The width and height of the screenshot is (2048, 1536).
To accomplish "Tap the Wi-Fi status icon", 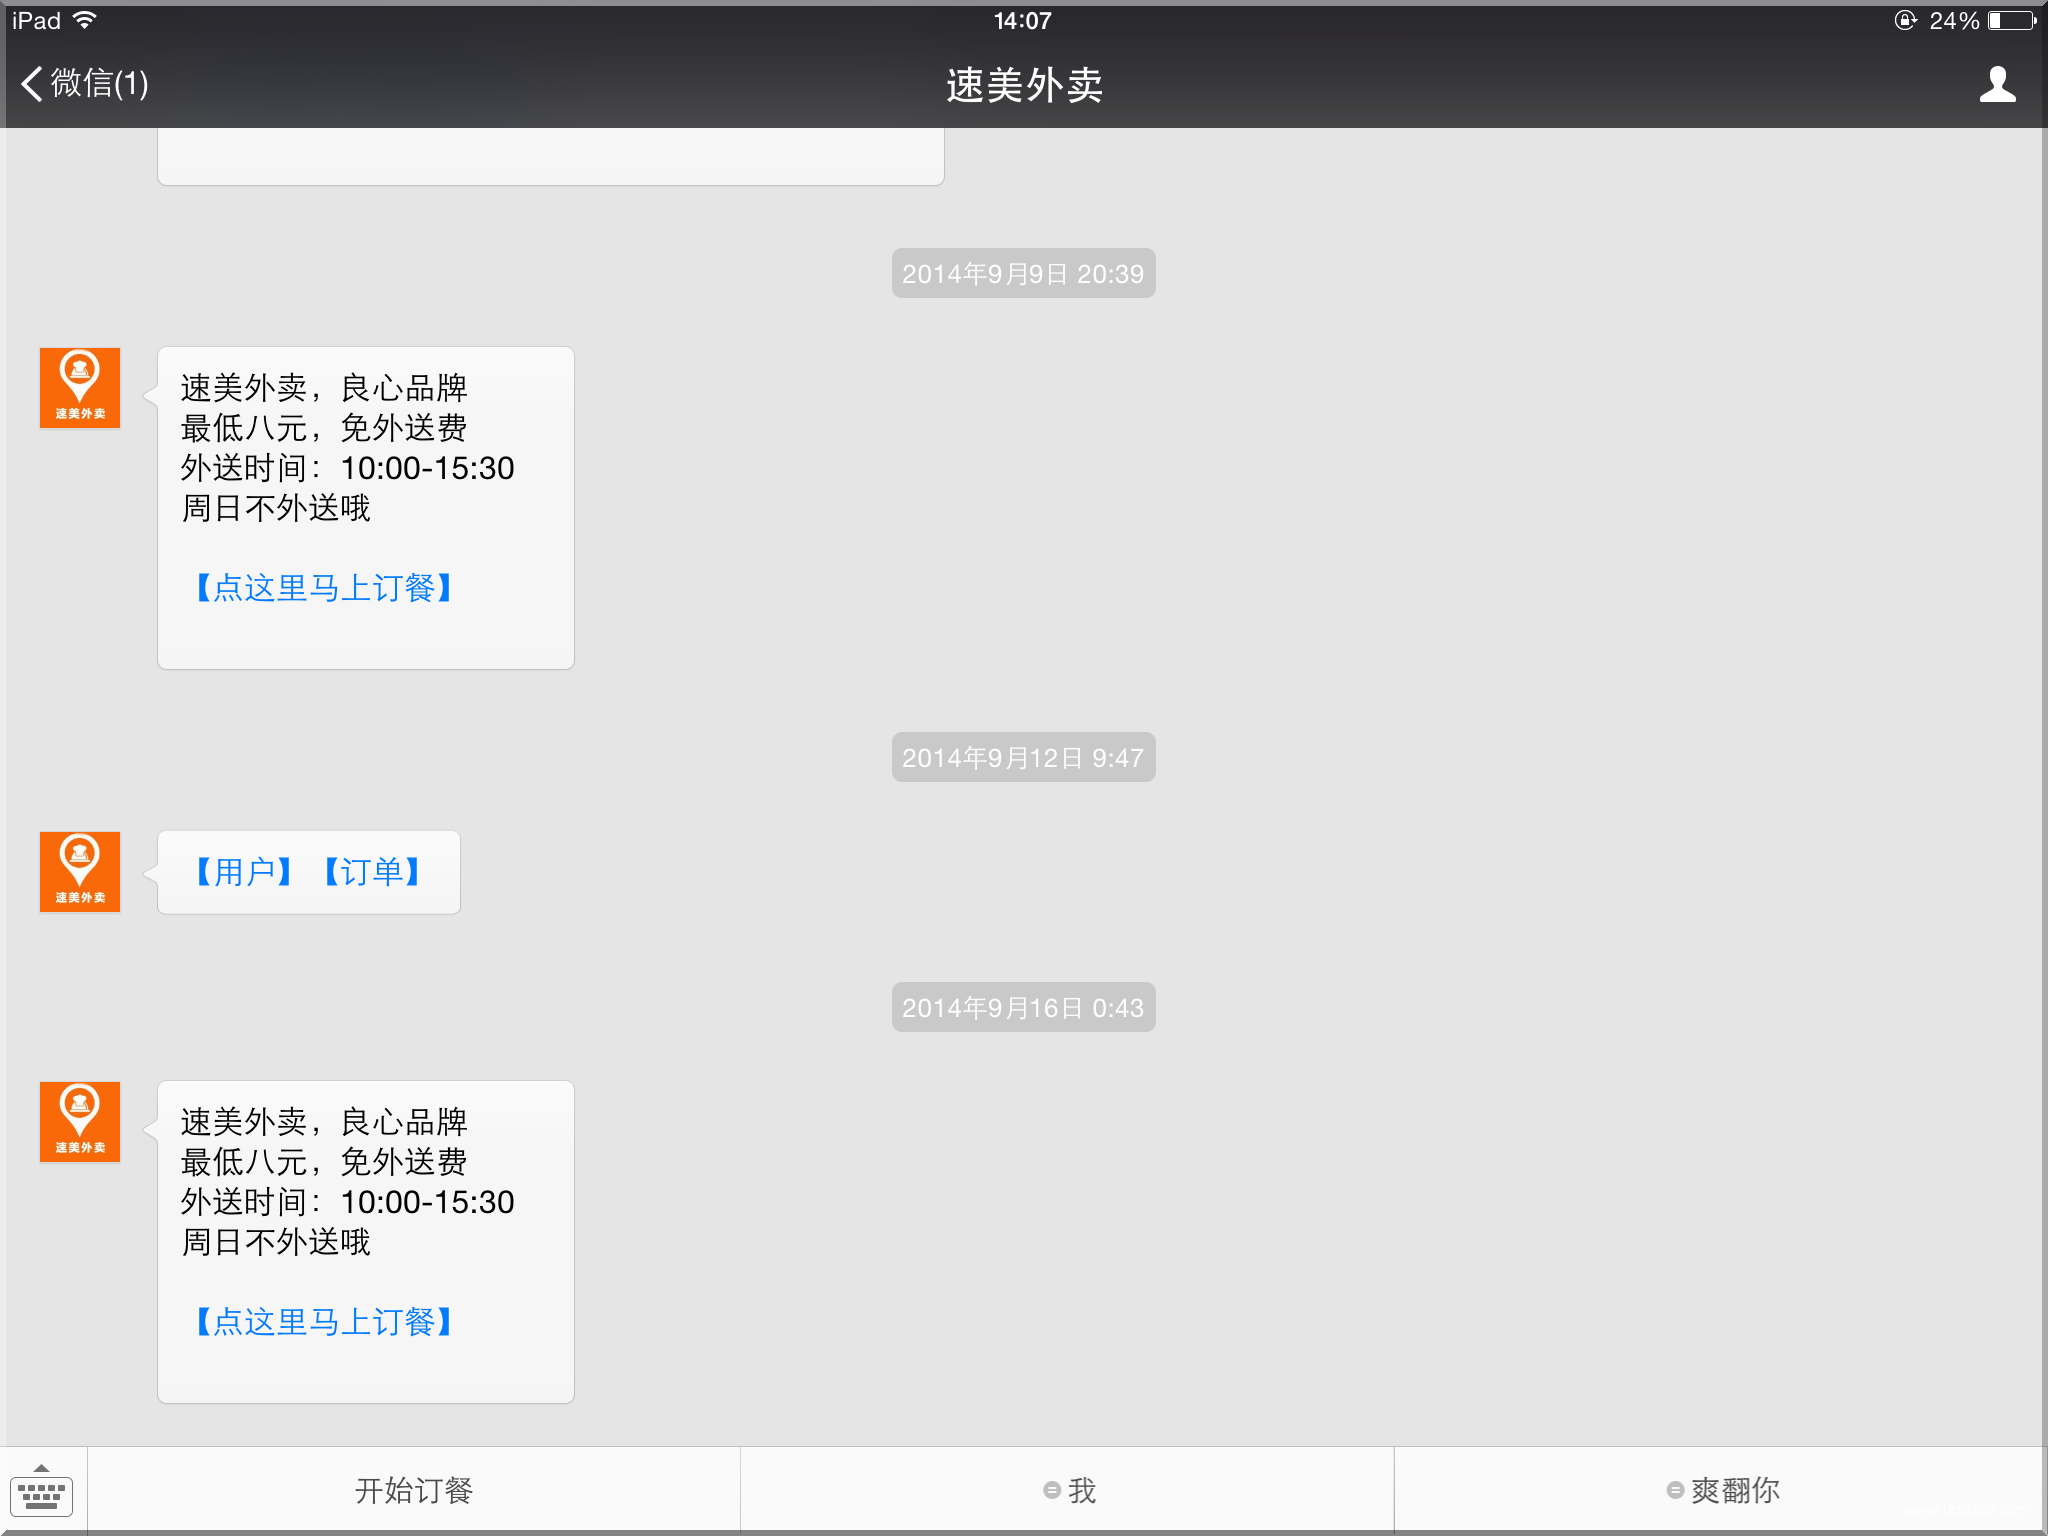I will [85, 20].
